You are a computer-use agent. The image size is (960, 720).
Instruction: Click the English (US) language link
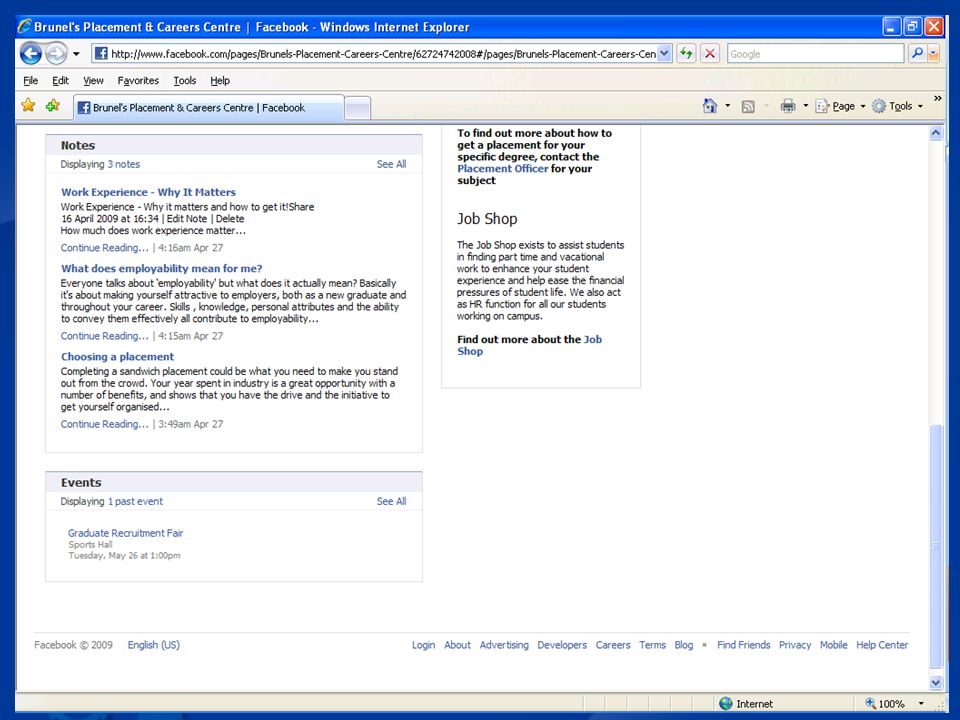154,645
